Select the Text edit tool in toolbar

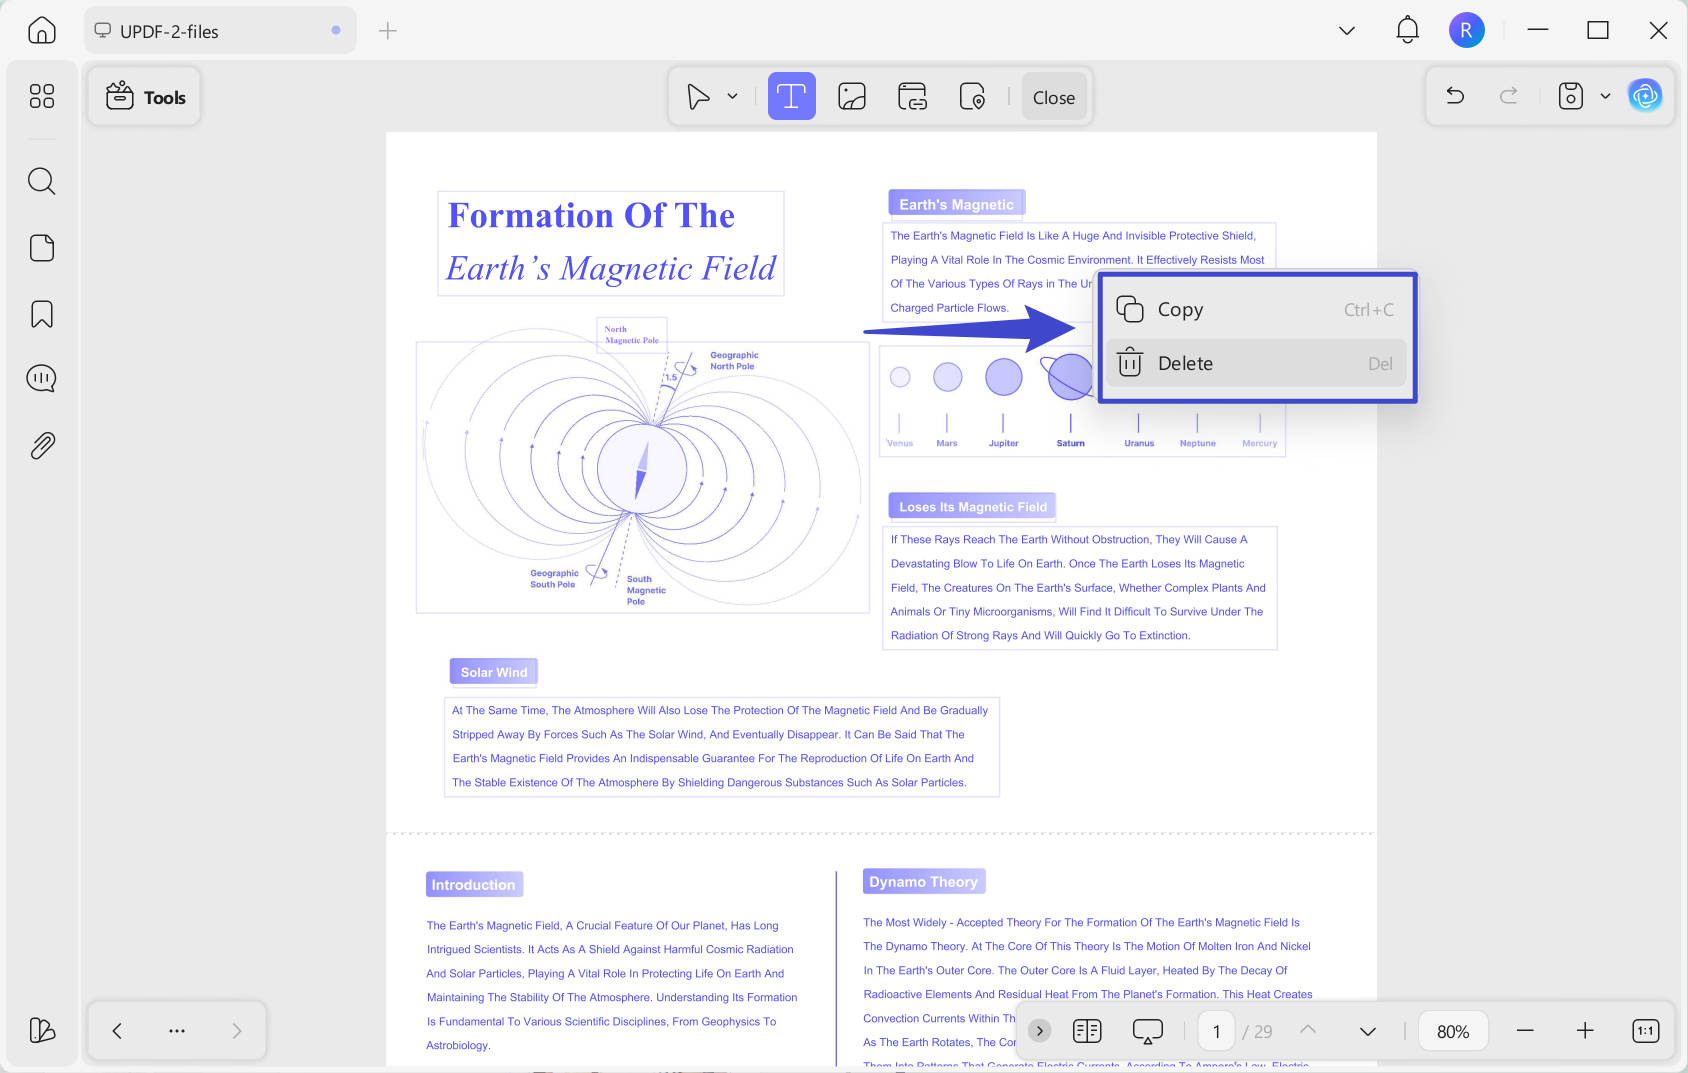[x=791, y=97]
